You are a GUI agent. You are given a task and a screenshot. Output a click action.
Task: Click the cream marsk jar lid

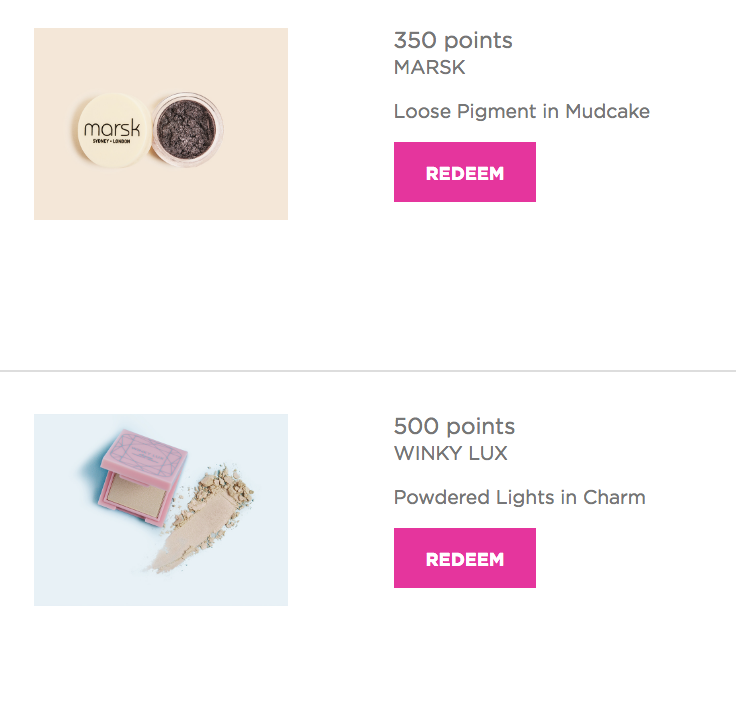pos(114,130)
